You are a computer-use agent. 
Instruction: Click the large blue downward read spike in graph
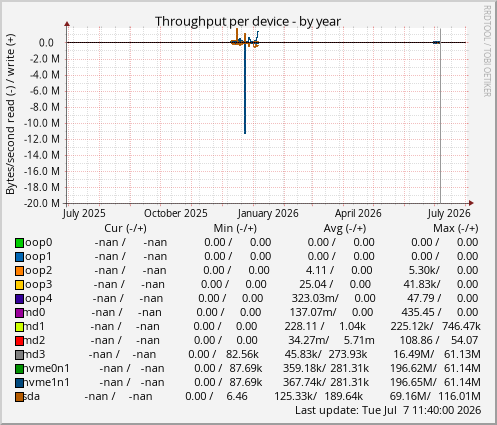[x=245, y=88]
